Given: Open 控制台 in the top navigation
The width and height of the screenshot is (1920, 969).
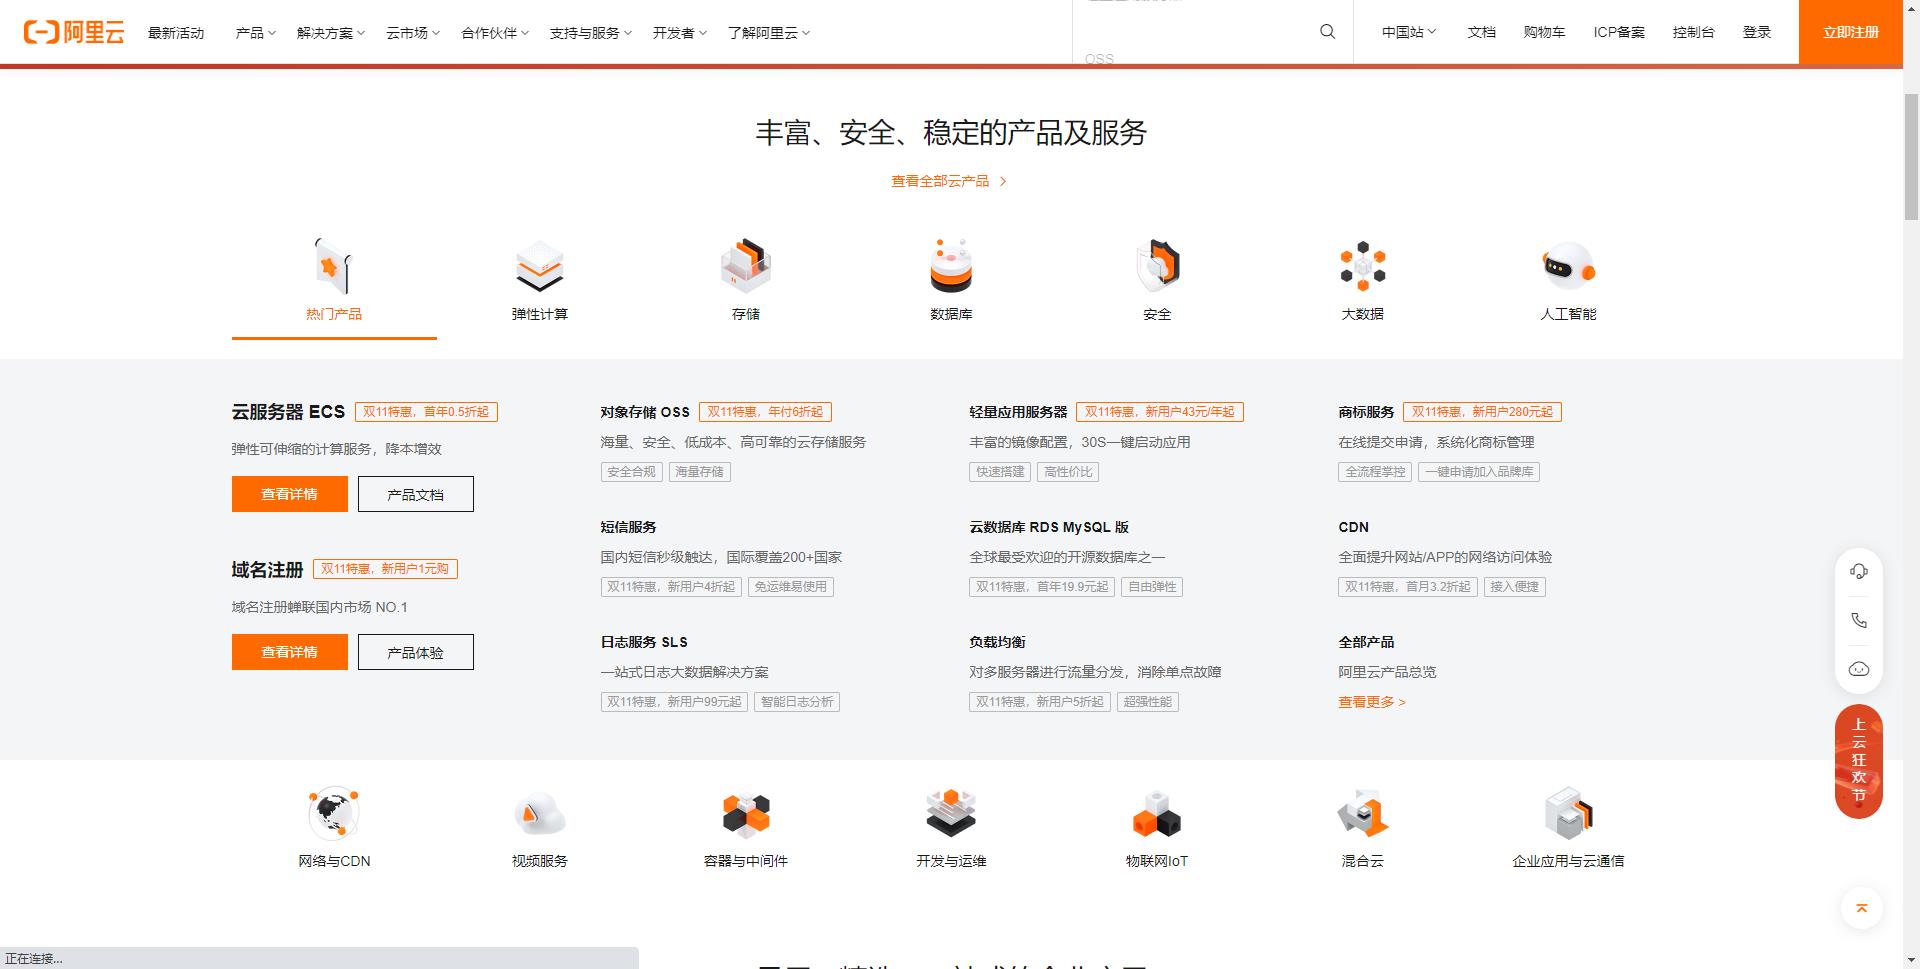Looking at the screenshot, I should (x=1693, y=32).
